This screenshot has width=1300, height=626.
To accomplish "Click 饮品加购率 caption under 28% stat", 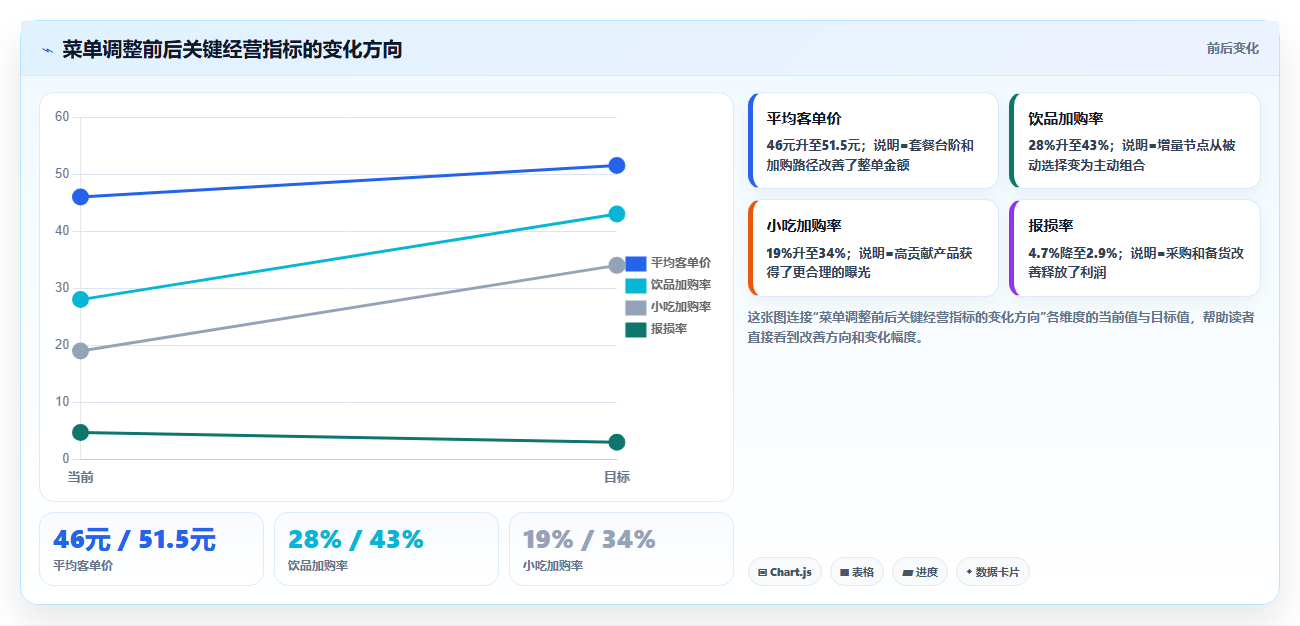I will [318, 566].
